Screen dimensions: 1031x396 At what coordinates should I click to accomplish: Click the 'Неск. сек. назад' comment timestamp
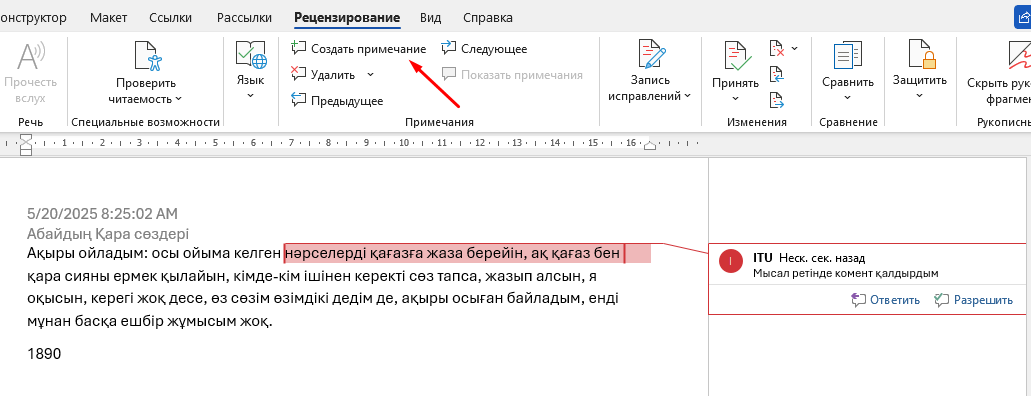[821, 258]
